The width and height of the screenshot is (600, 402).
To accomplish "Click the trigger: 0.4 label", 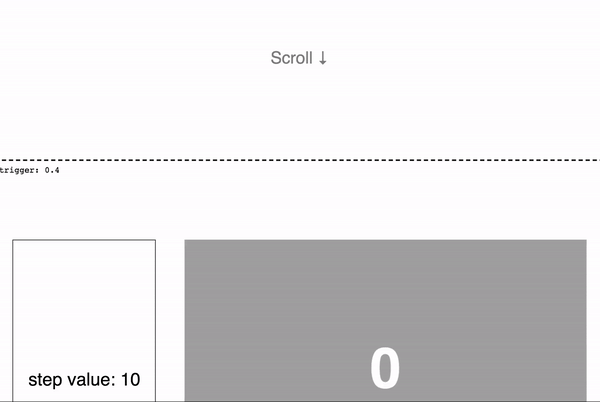I will point(29,170).
